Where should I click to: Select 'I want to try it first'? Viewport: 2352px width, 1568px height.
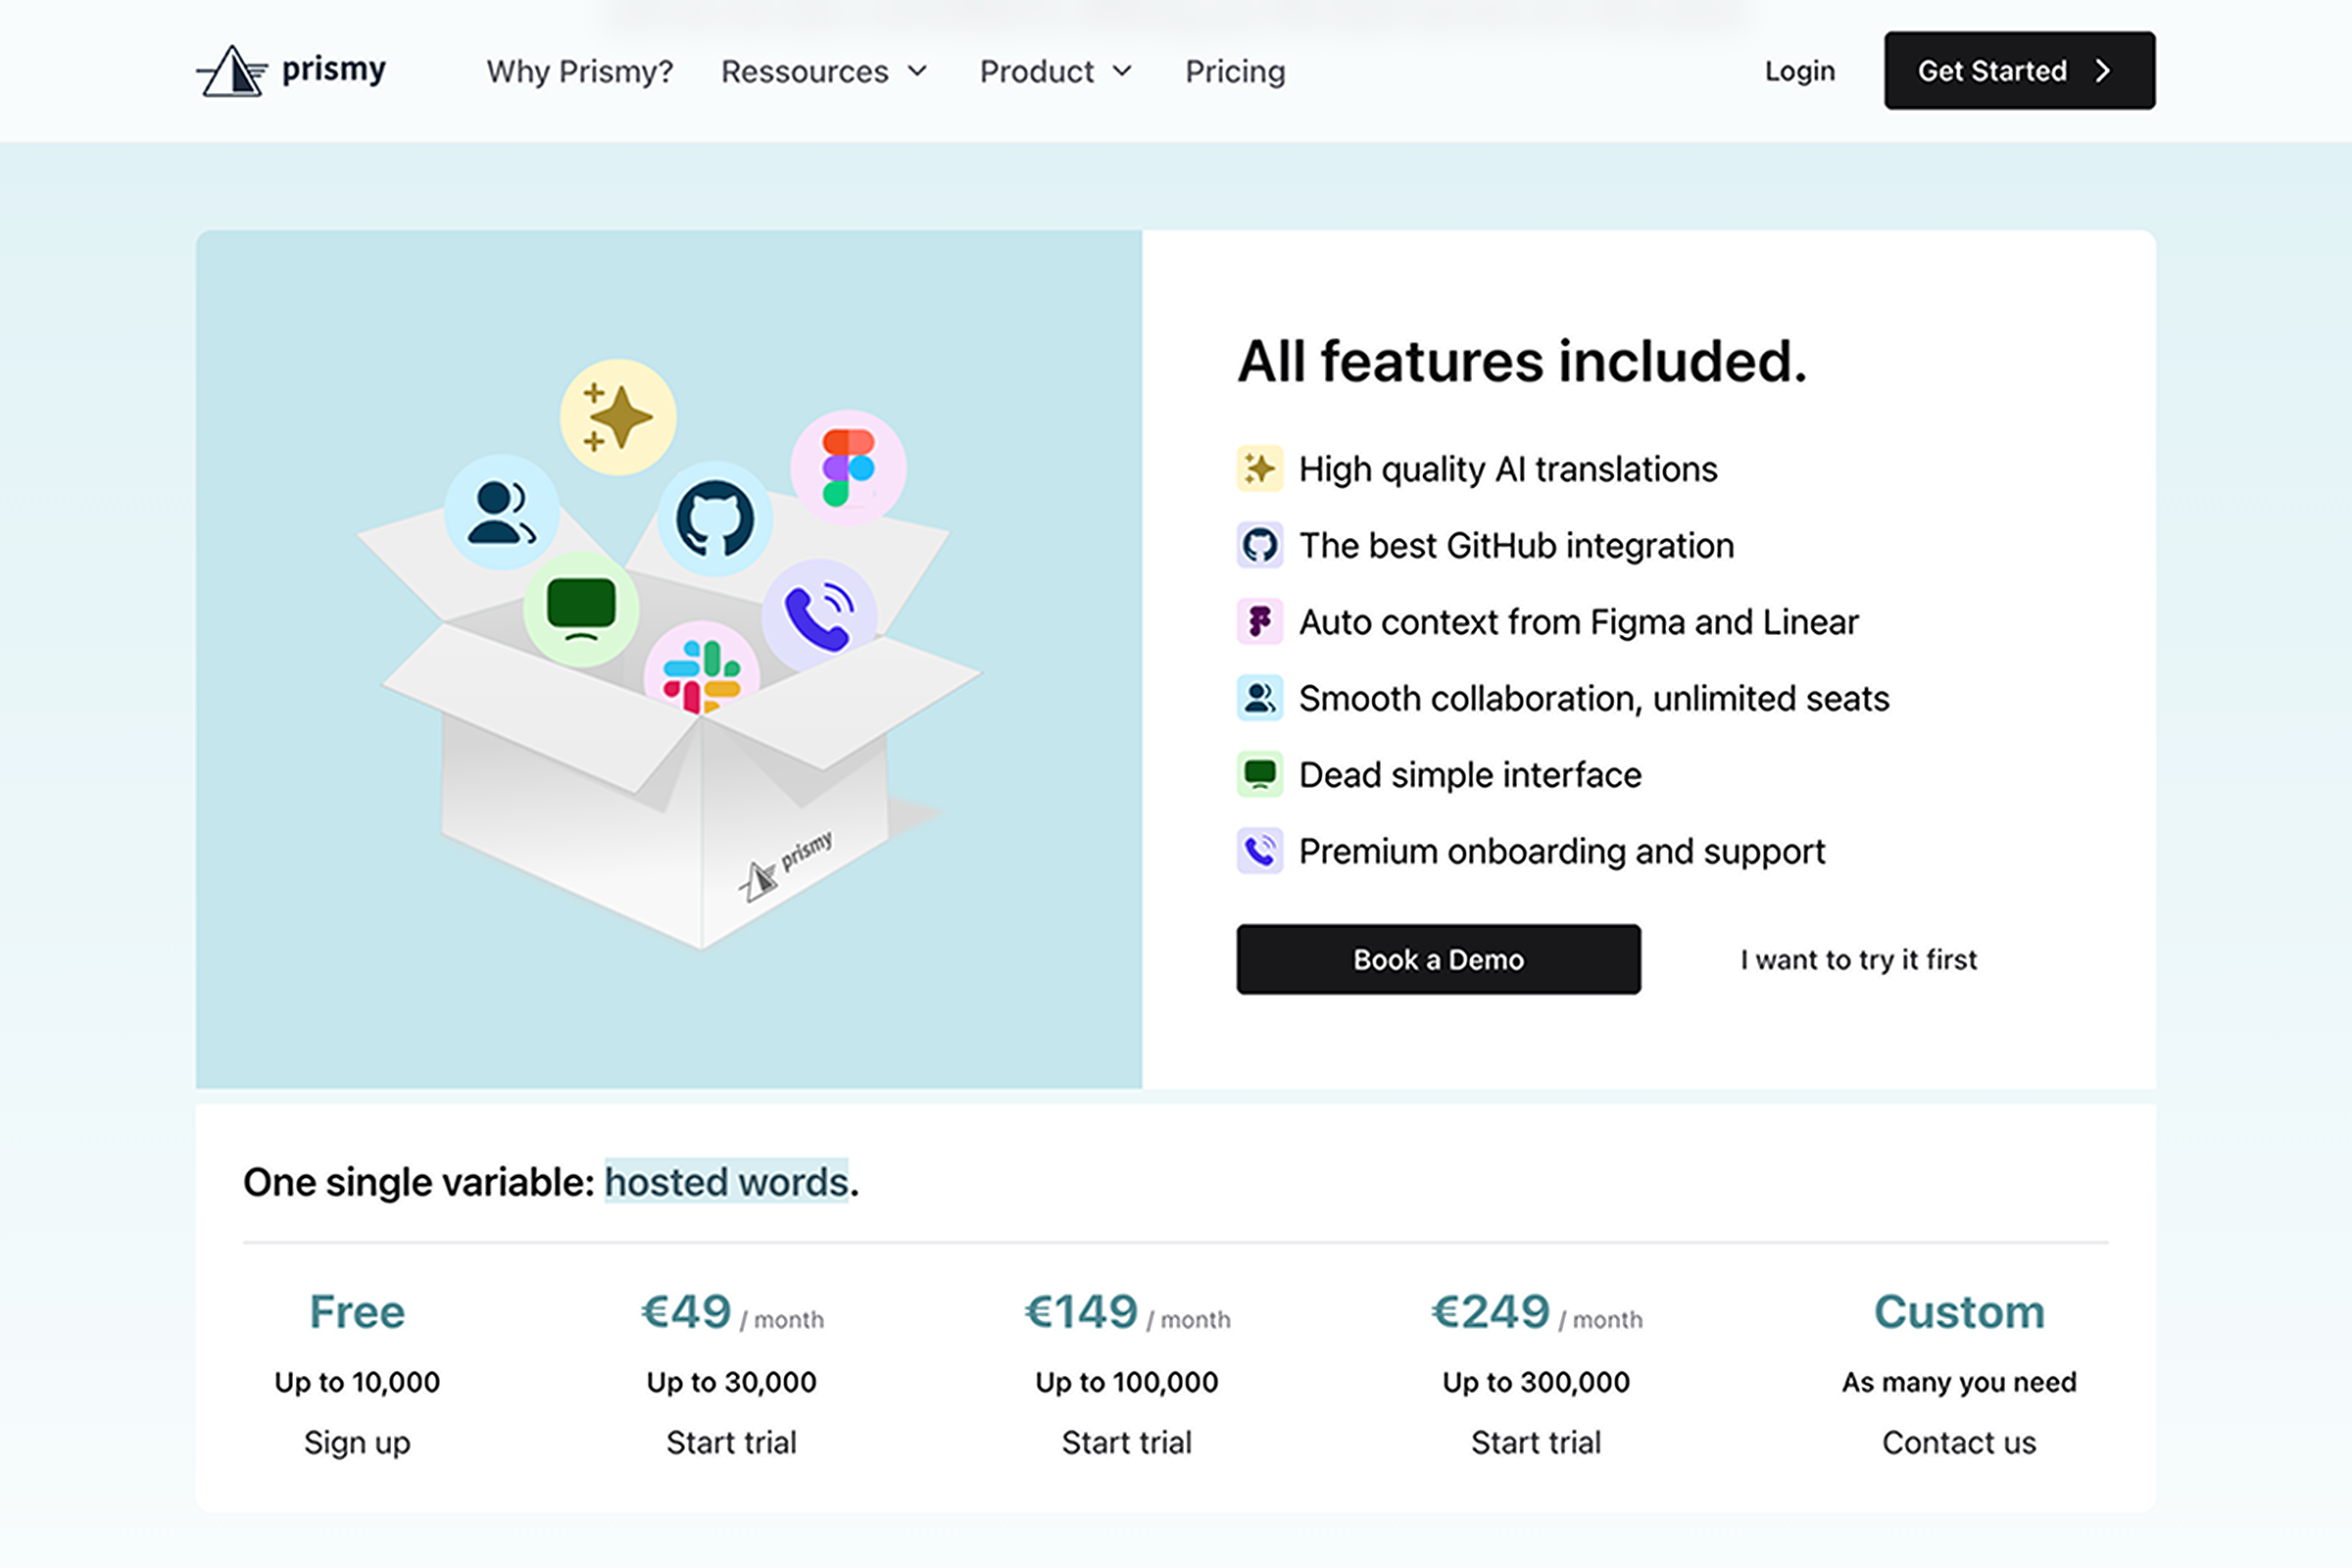pyautogui.click(x=1858, y=959)
